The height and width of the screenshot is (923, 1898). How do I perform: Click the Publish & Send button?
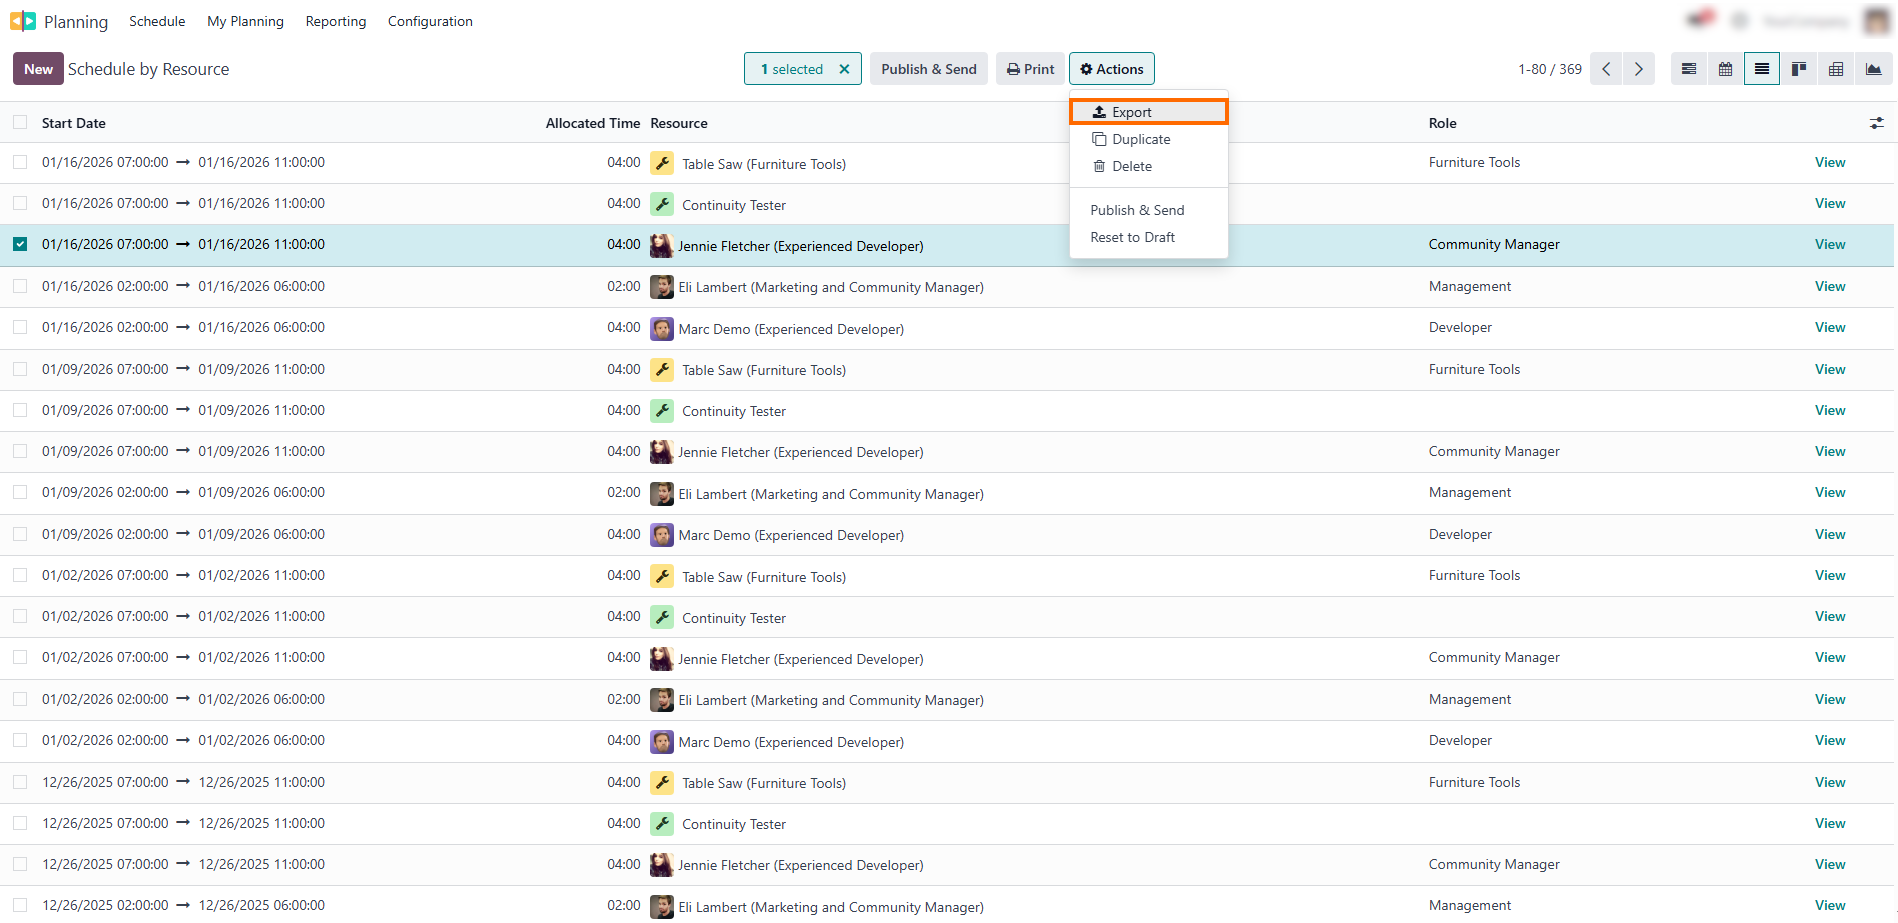(928, 69)
